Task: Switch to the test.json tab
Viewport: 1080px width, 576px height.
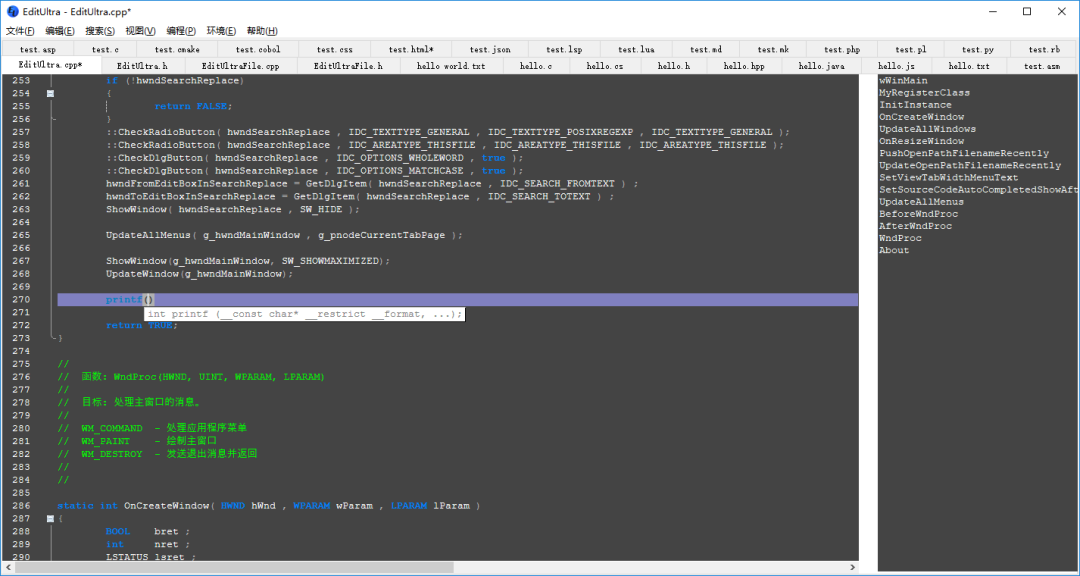Action: (x=490, y=50)
